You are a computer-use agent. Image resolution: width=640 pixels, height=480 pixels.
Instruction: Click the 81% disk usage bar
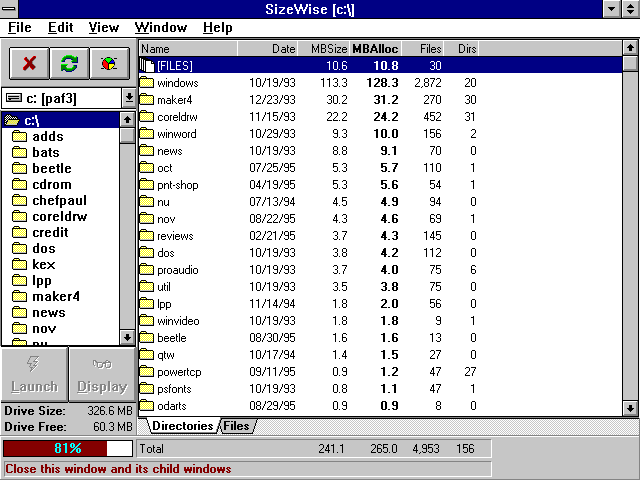[68, 449]
